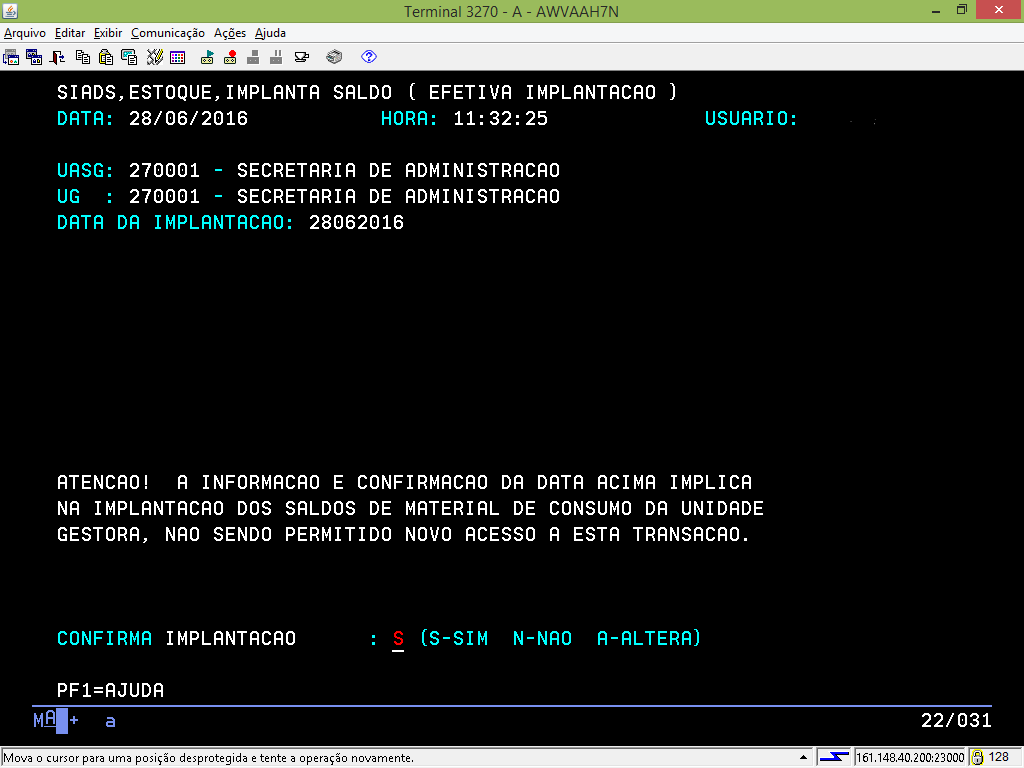Restore down the Terminal 3270 window
This screenshot has height=768, width=1024.
click(961, 10)
